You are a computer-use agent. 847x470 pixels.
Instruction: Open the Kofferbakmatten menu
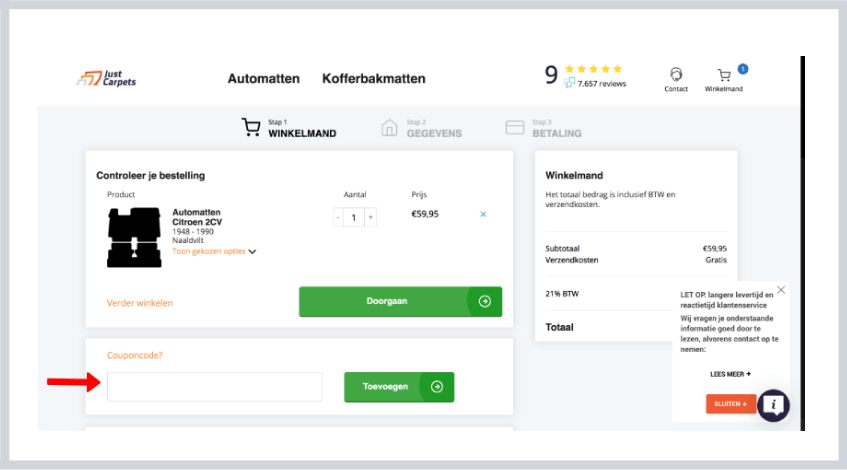click(373, 79)
